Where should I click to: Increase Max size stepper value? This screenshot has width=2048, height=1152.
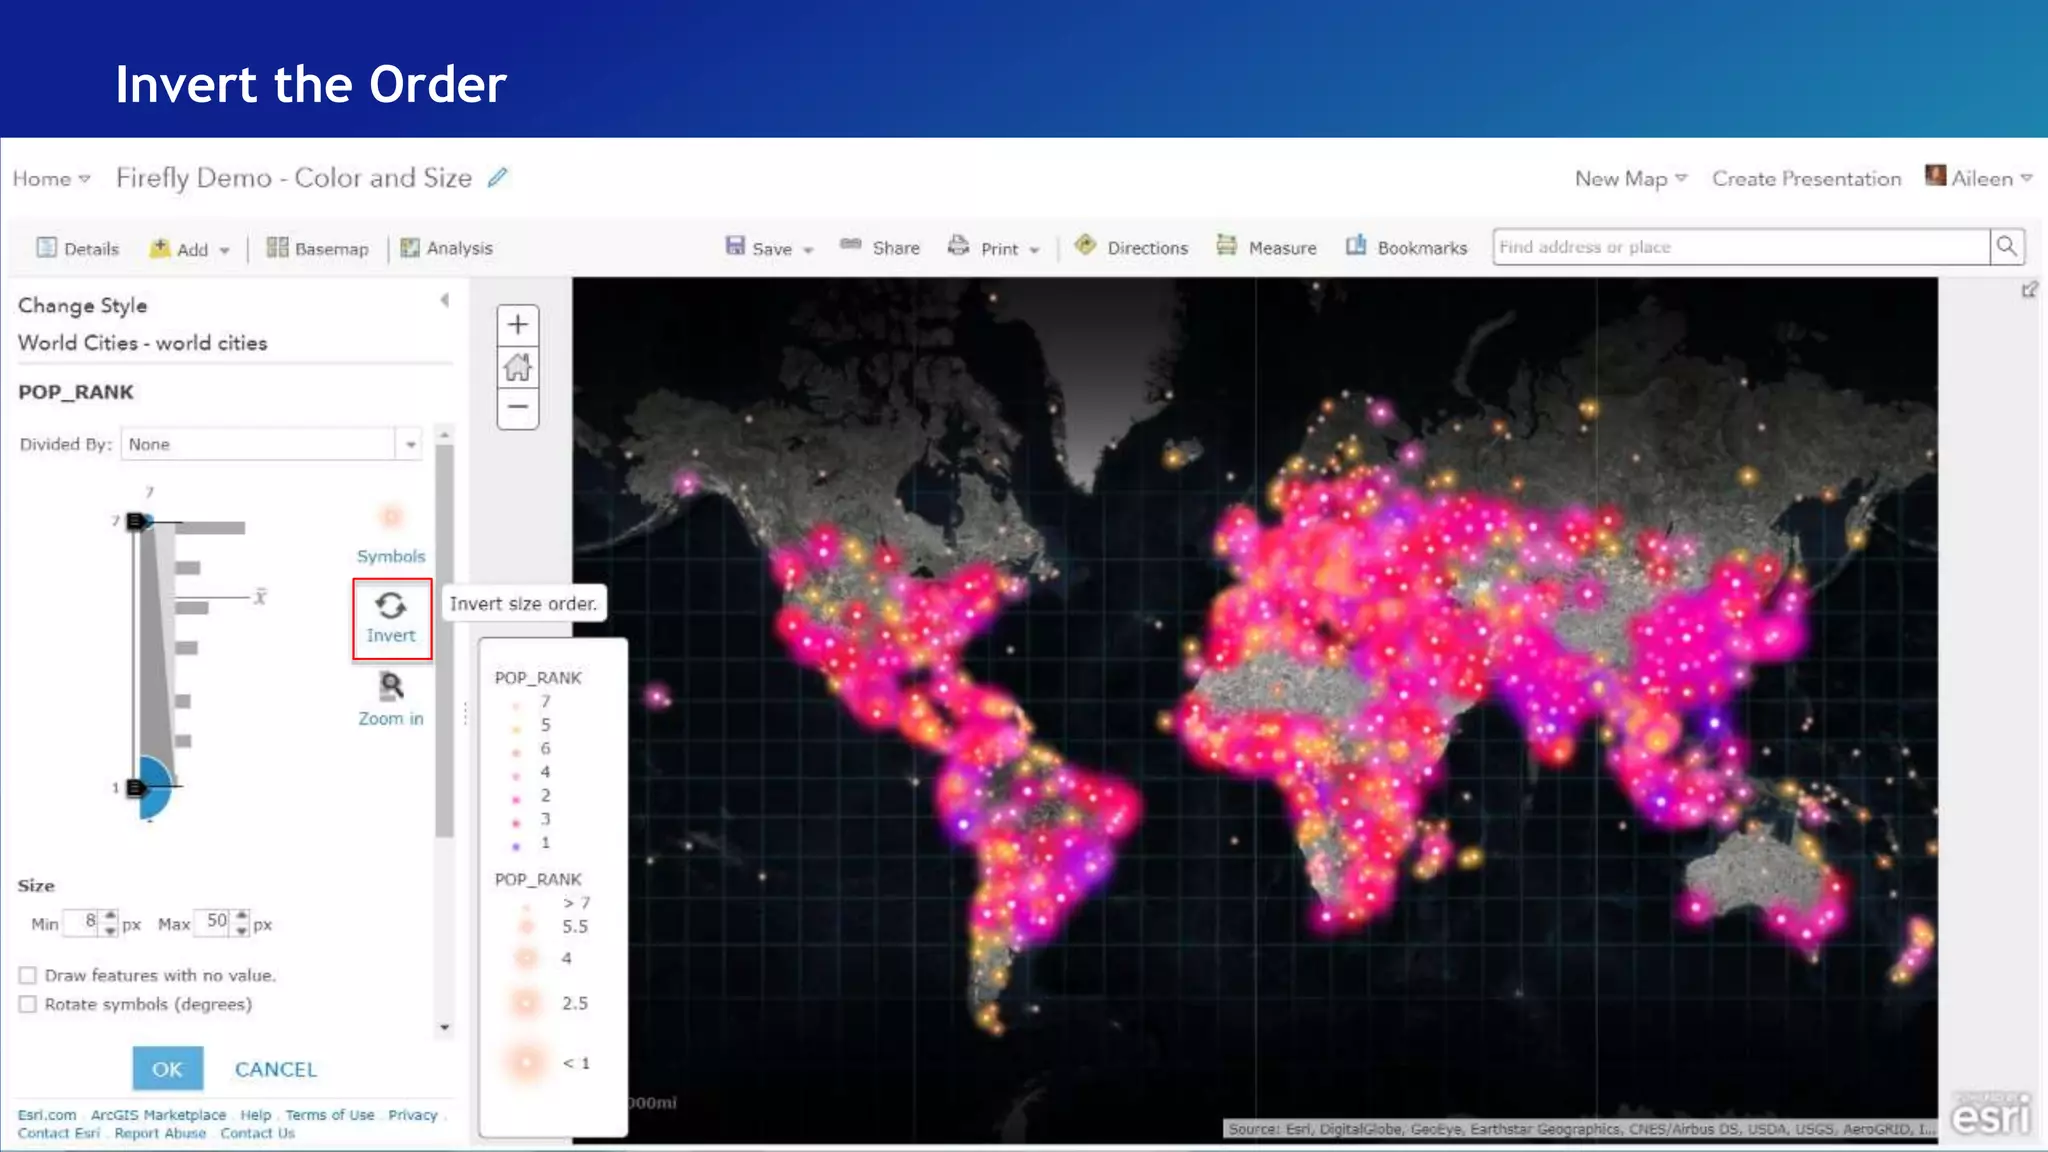(x=242, y=915)
